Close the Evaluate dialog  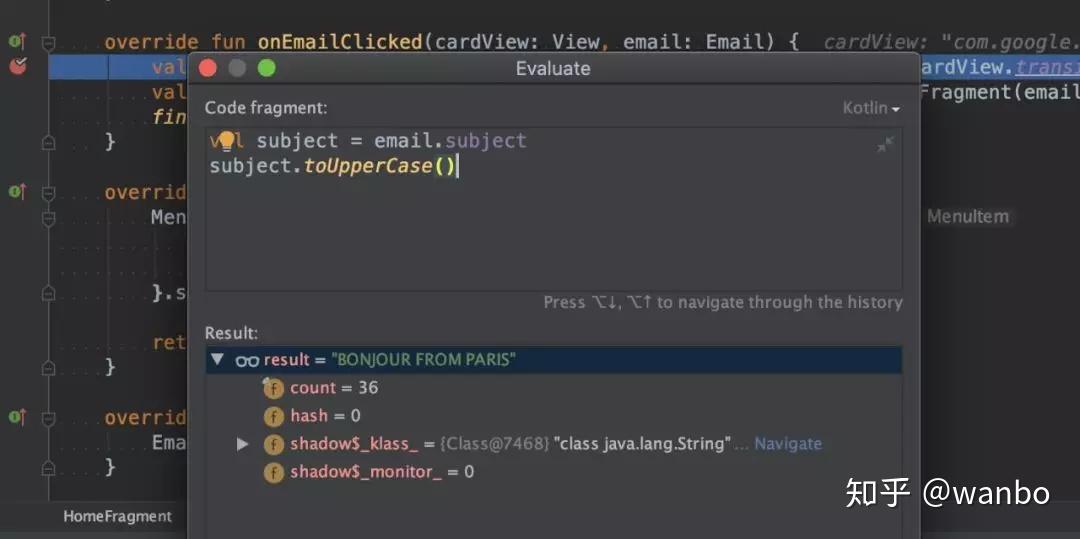(208, 68)
